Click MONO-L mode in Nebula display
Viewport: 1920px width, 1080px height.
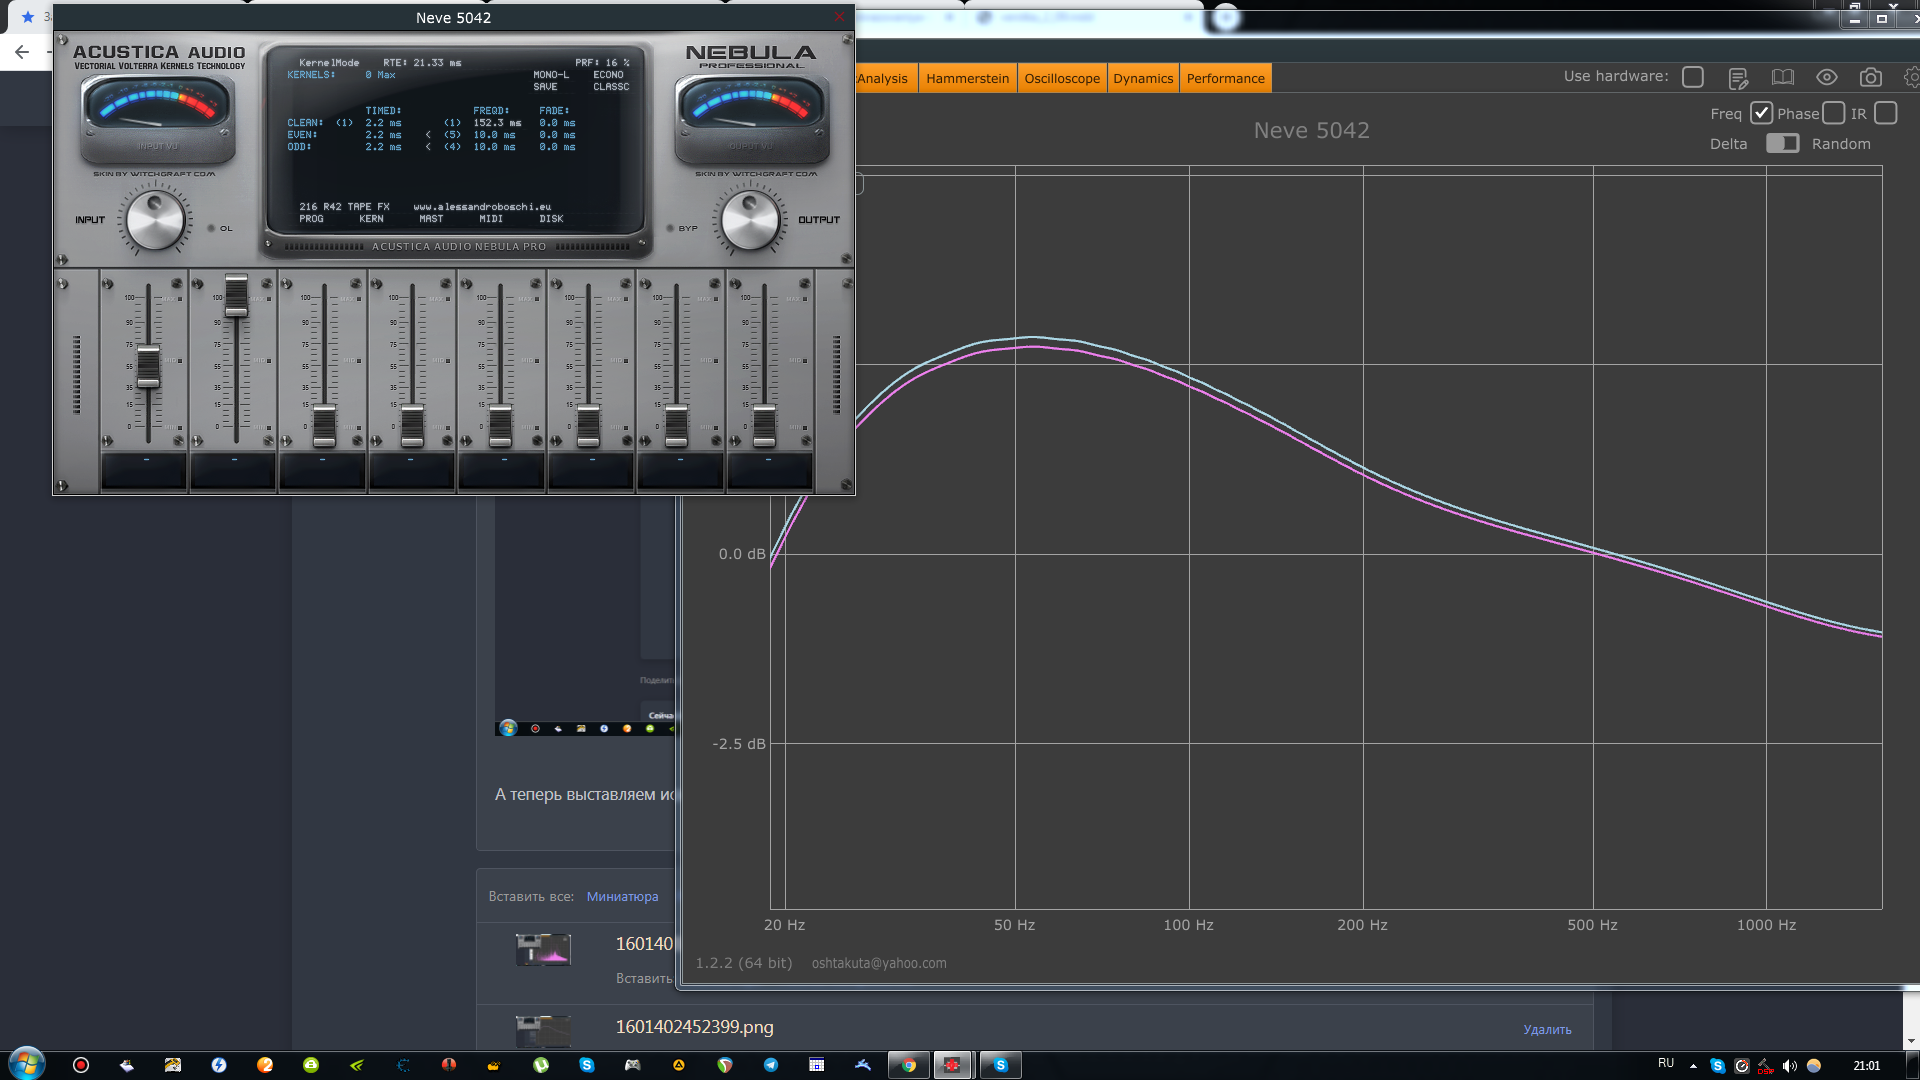coord(551,75)
